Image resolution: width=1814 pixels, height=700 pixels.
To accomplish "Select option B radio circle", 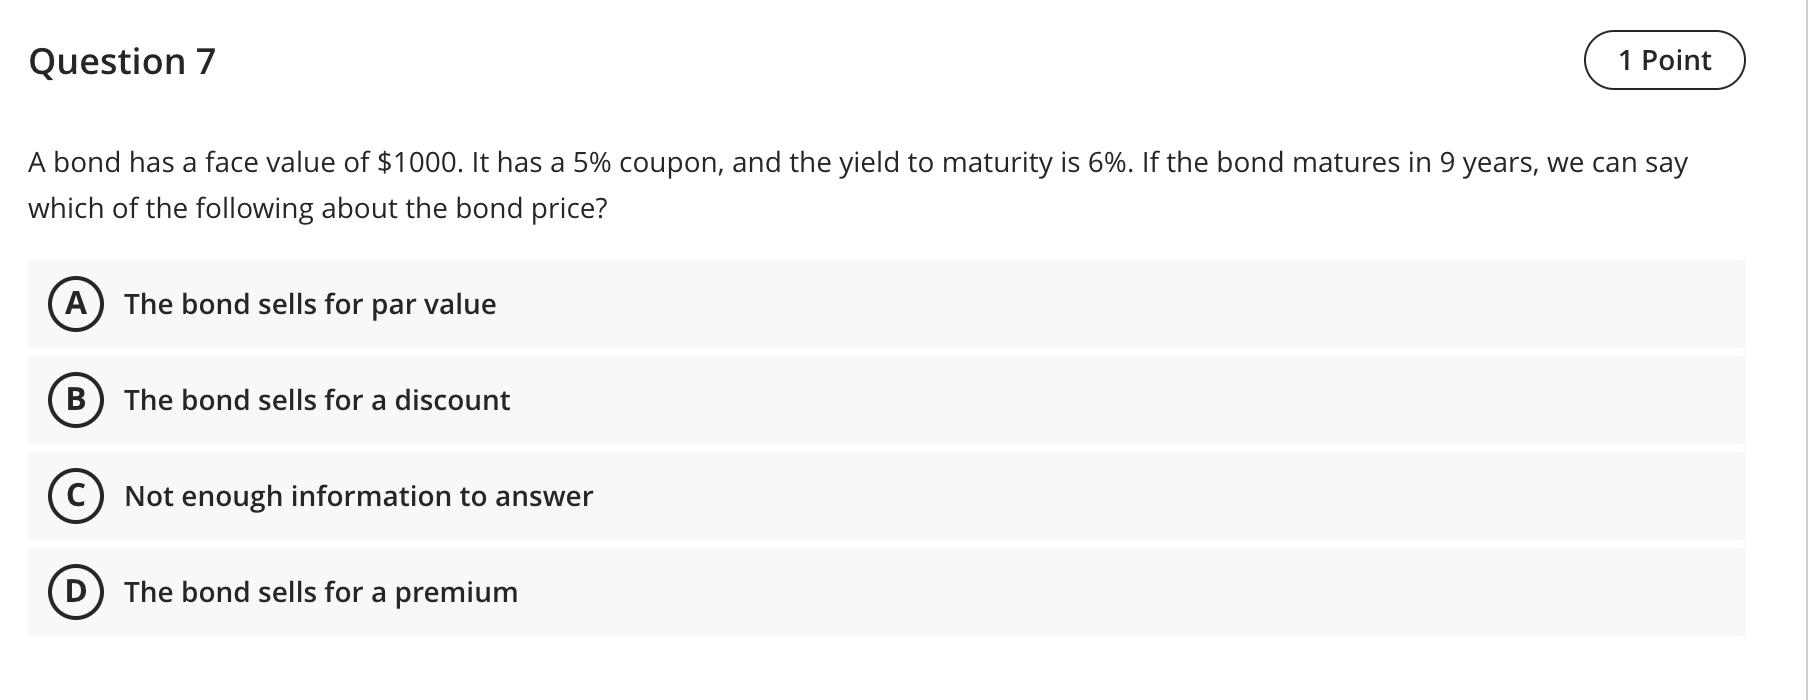I will click(x=75, y=400).
